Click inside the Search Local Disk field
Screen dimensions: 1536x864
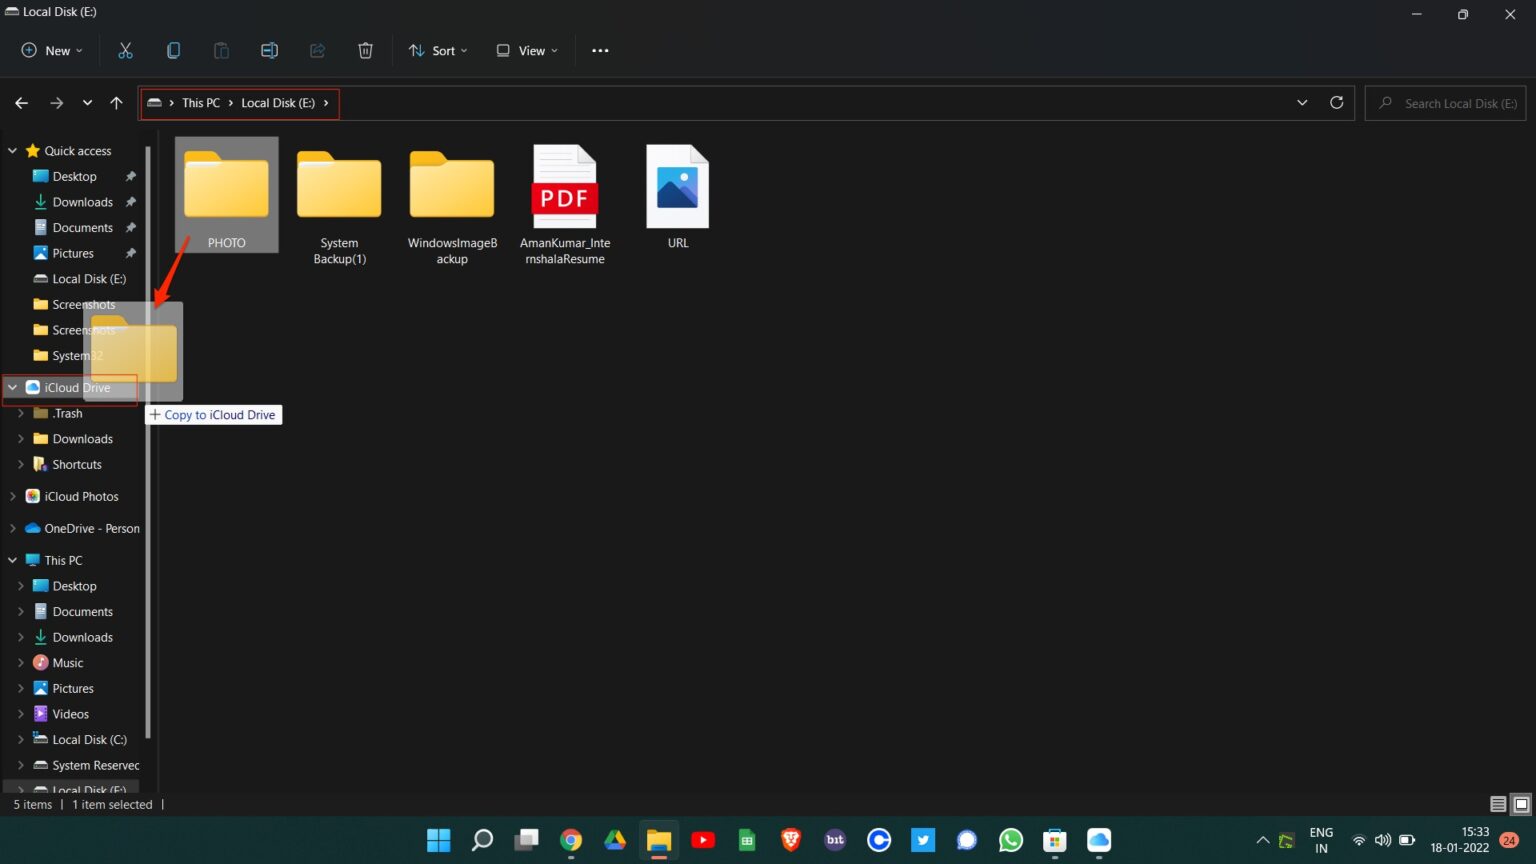pos(1445,102)
